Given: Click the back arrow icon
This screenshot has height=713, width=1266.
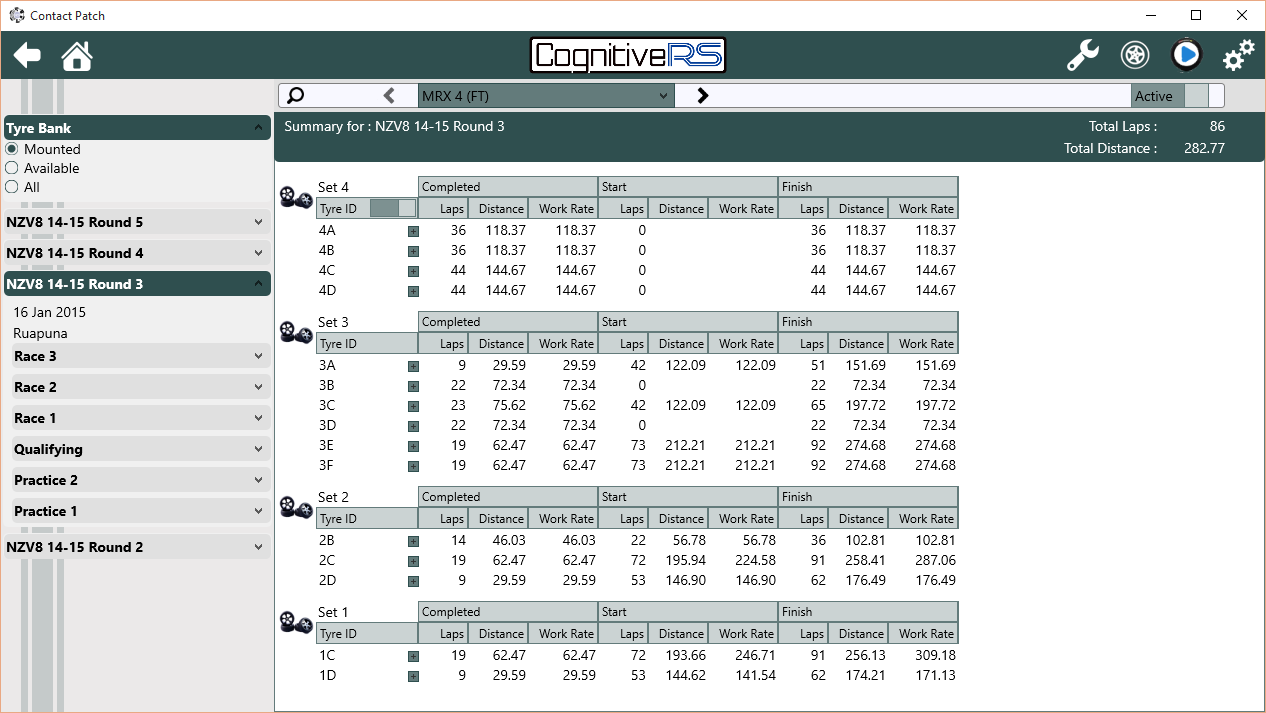Looking at the screenshot, I should pos(27,56).
